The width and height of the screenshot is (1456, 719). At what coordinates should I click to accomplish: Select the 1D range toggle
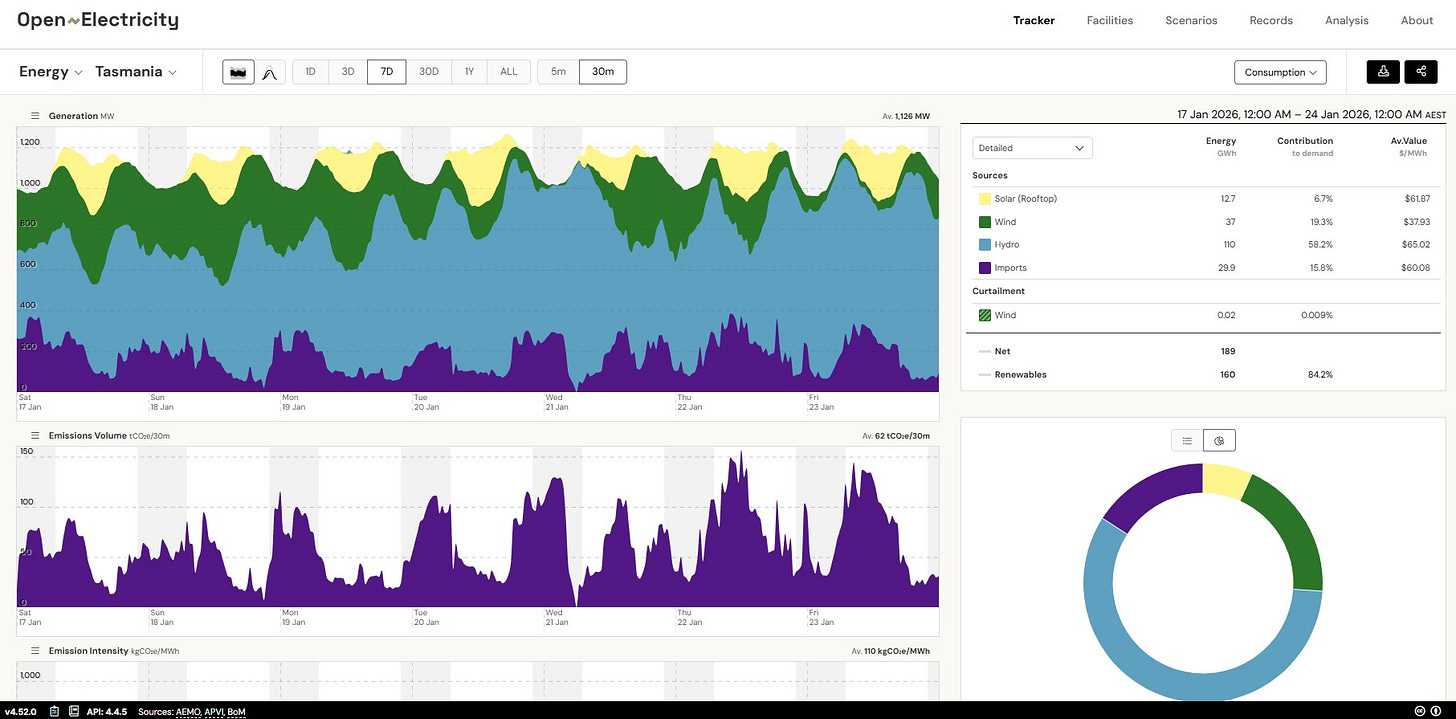point(310,72)
